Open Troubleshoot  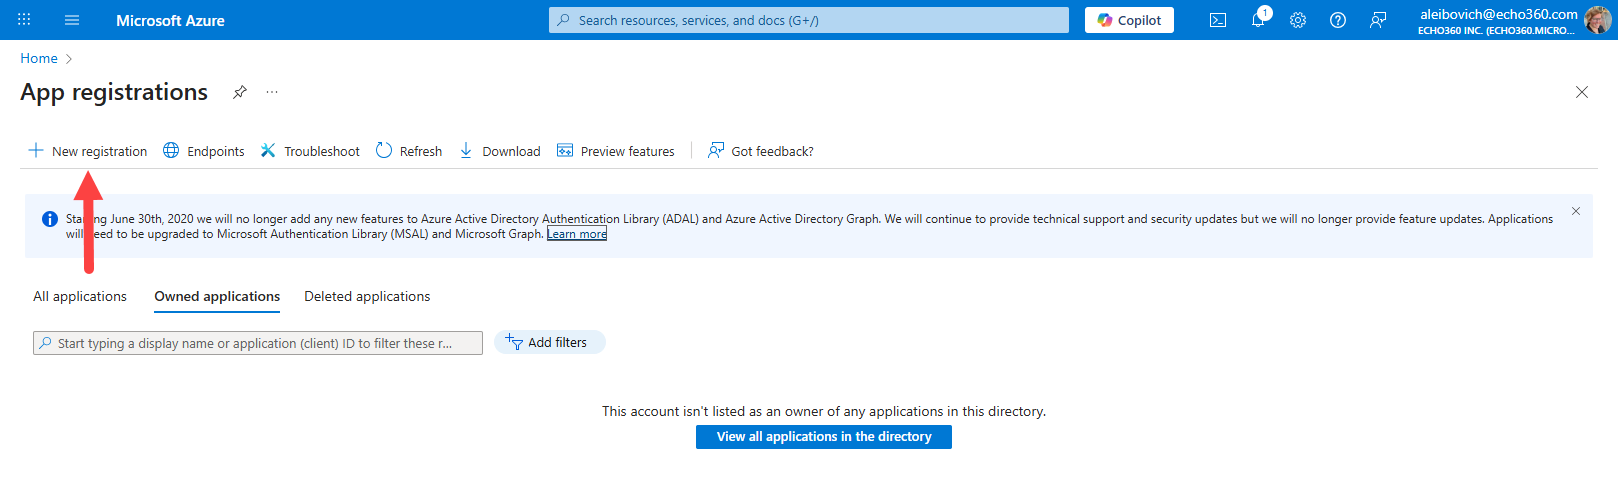coord(310,151)
